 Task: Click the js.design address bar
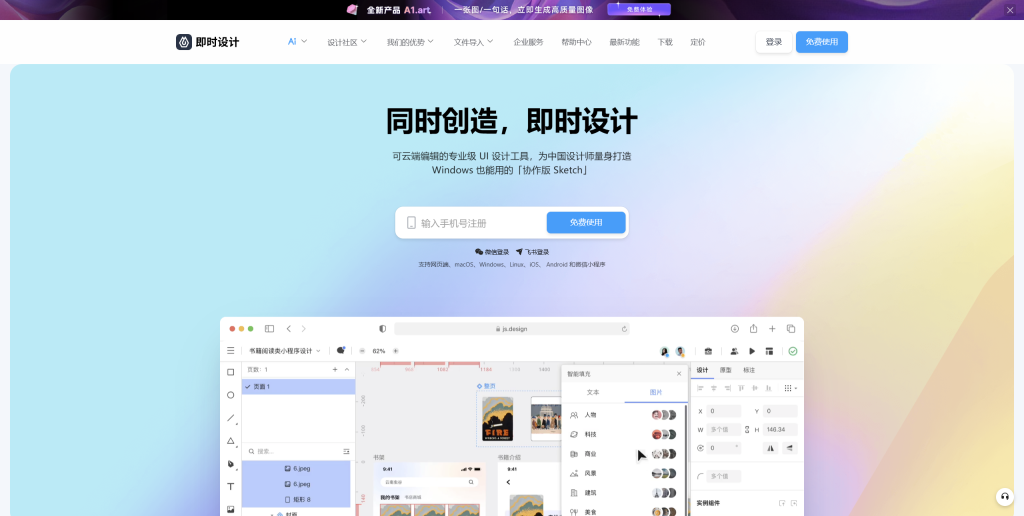coord(511,329)
